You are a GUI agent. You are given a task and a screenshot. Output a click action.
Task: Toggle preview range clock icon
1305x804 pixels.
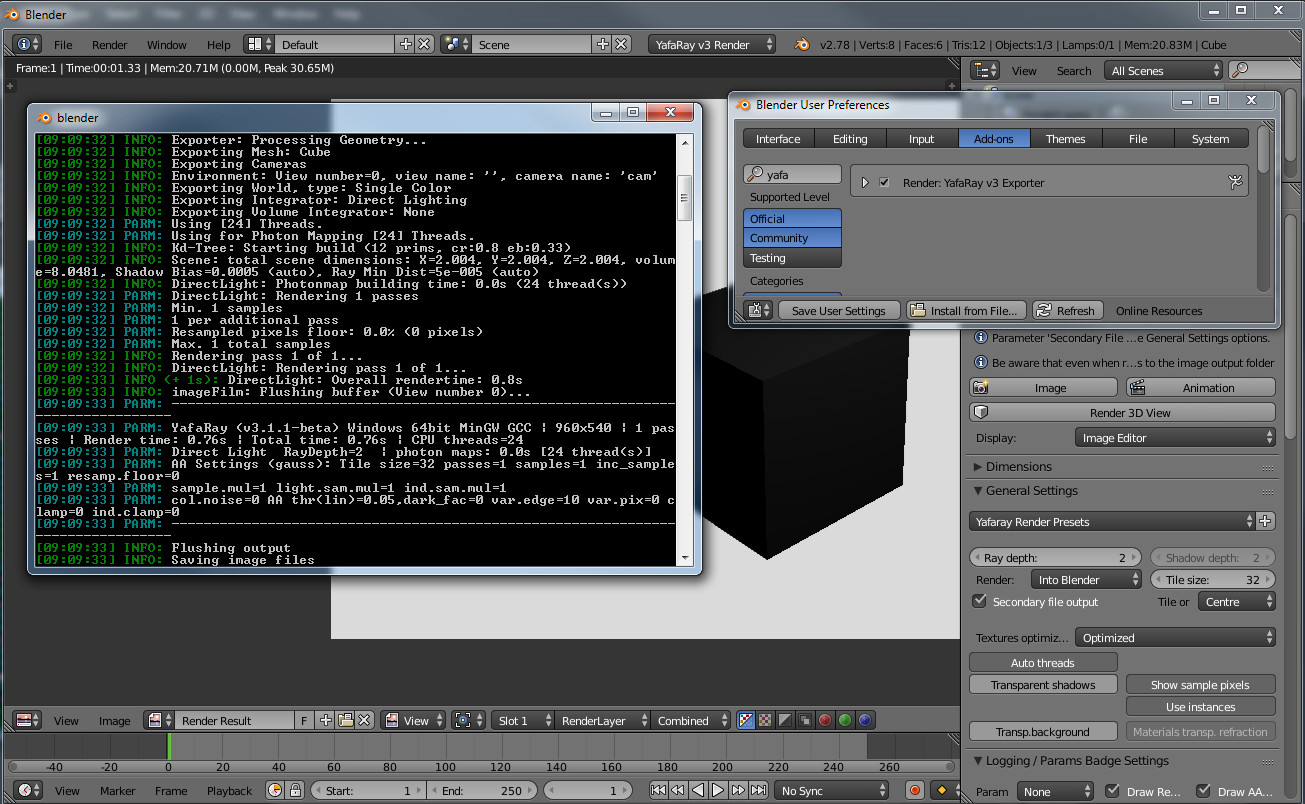[x=276, y=790]
